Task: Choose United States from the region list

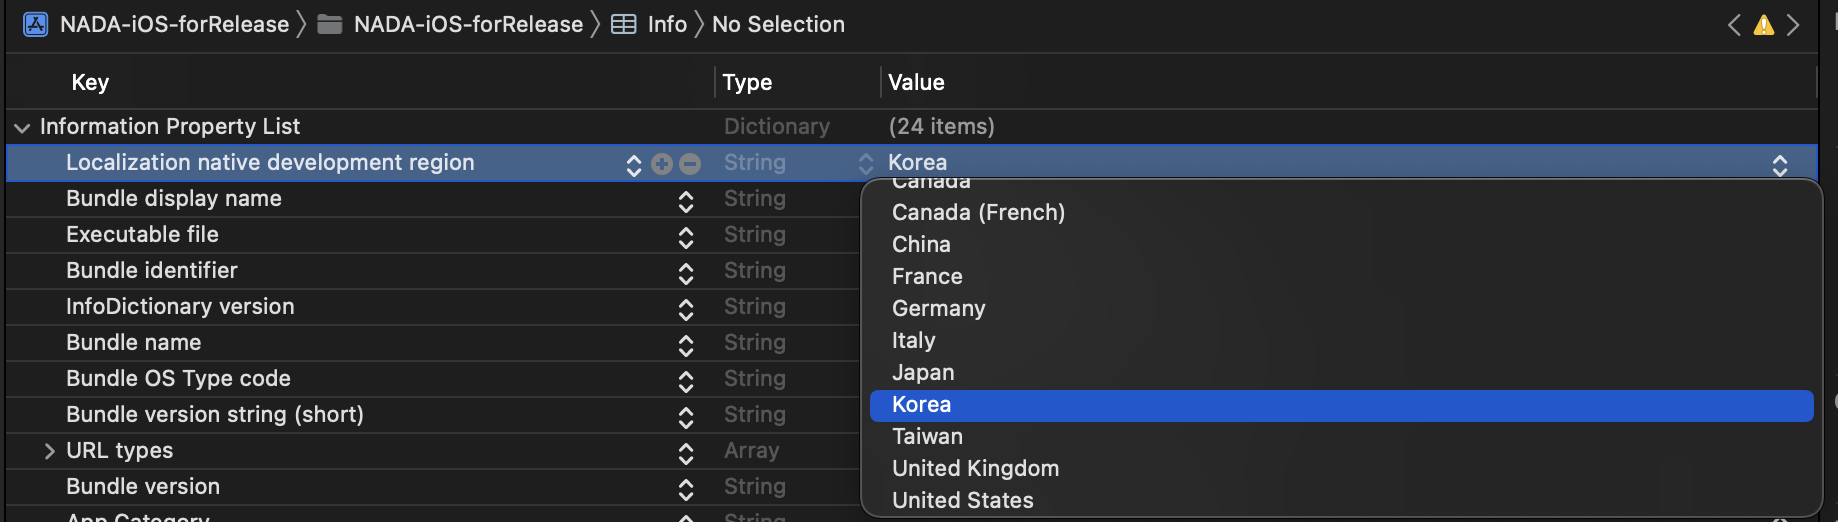Action: [1341, 500]
